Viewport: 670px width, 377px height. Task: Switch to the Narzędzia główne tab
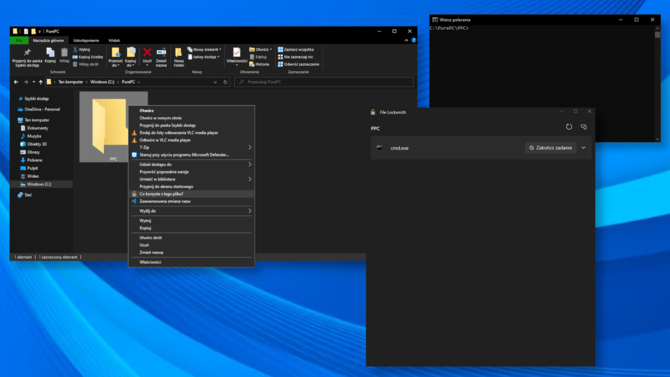(48, 40)
